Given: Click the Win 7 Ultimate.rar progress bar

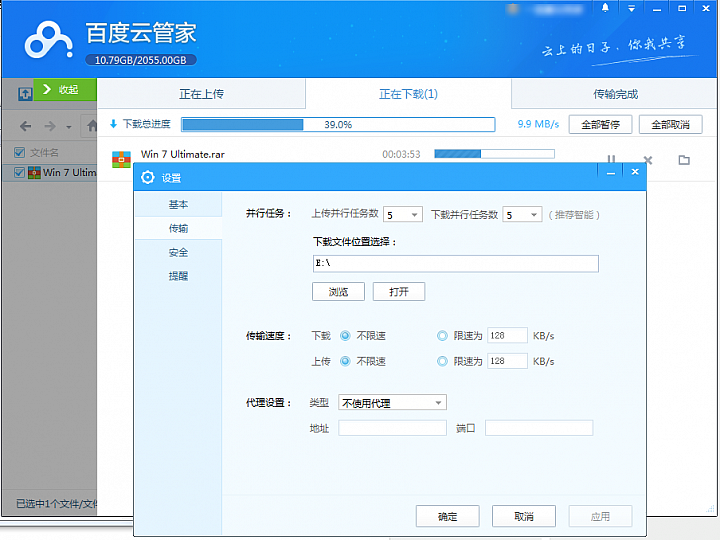Looking at the screenshot, I should (x=495, y=154).
